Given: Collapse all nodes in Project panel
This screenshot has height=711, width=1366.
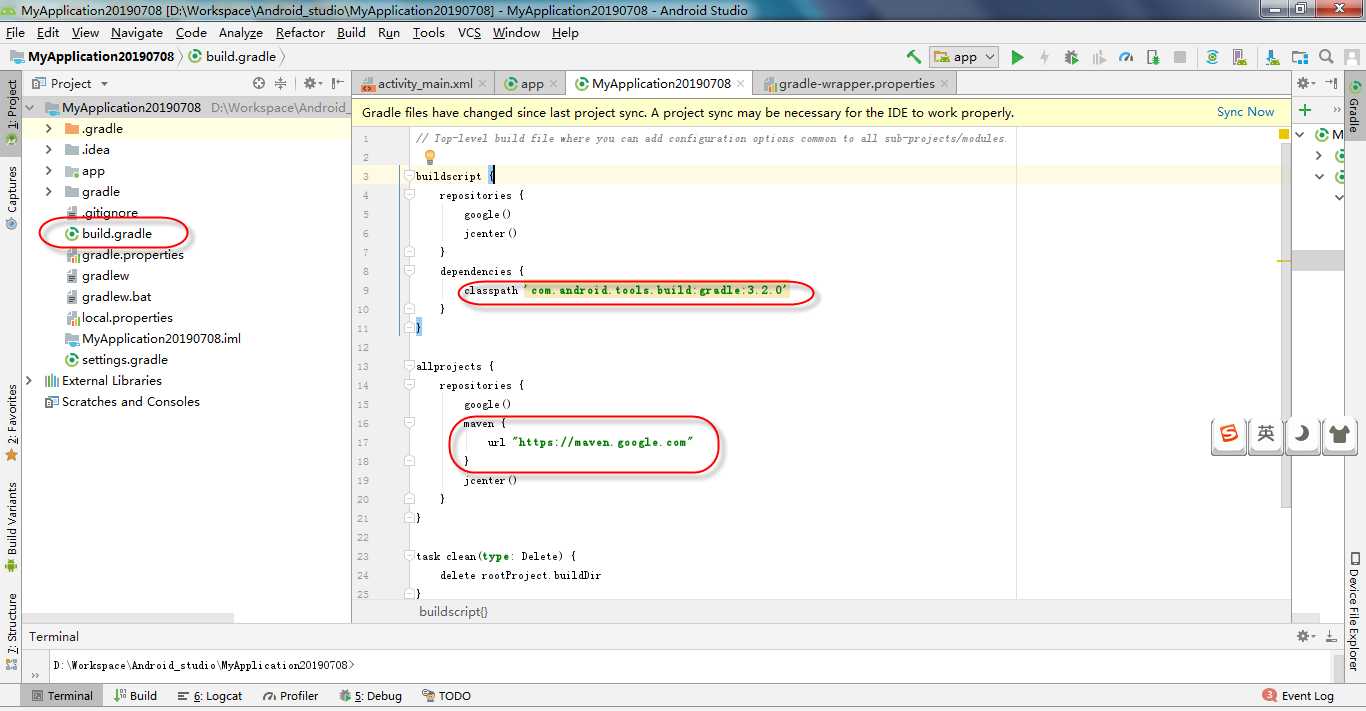Looking at the screenshot, I should [281, 84].
